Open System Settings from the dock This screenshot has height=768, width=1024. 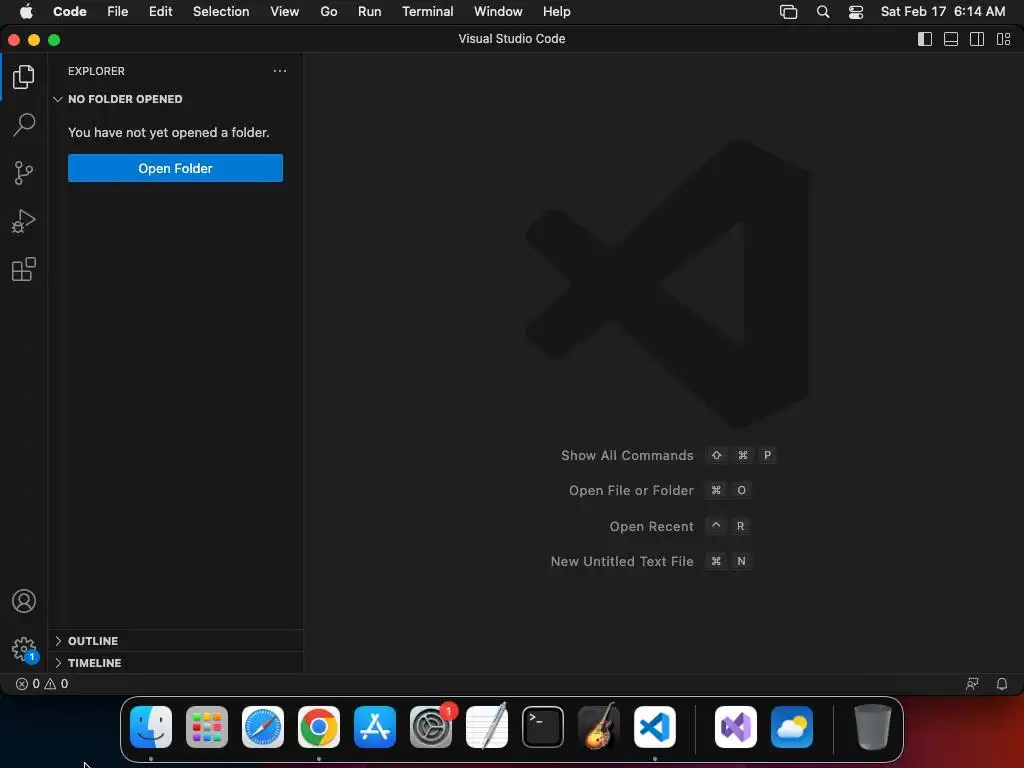click(x=431, y=727)
